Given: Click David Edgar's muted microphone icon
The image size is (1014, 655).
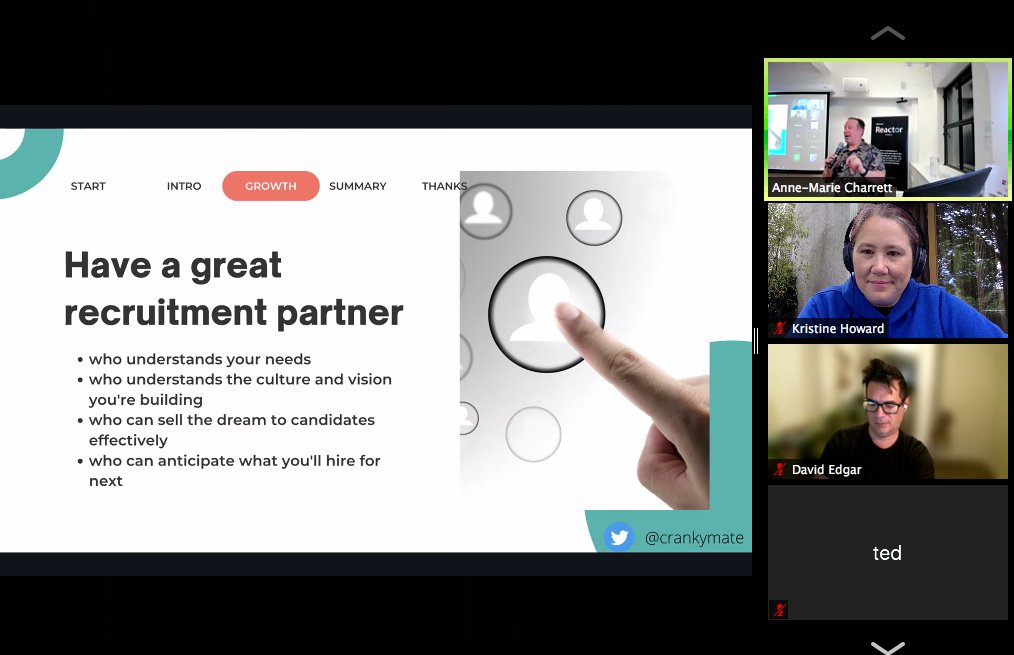Looking at the screenshot, I should click(779, 469).
